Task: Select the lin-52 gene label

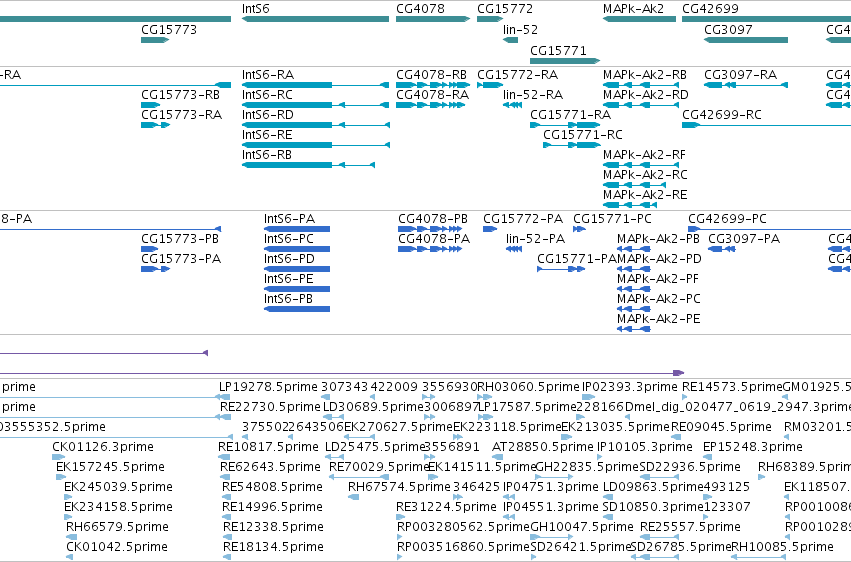Action: point(520,30)
